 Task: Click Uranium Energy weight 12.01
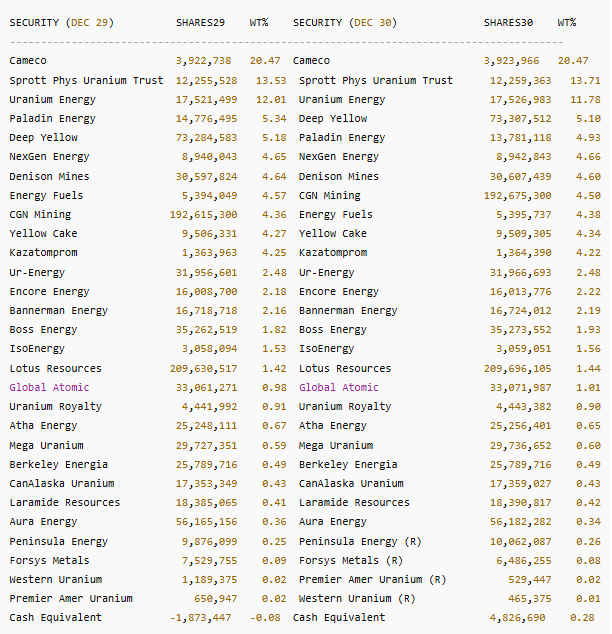point(271,99)
